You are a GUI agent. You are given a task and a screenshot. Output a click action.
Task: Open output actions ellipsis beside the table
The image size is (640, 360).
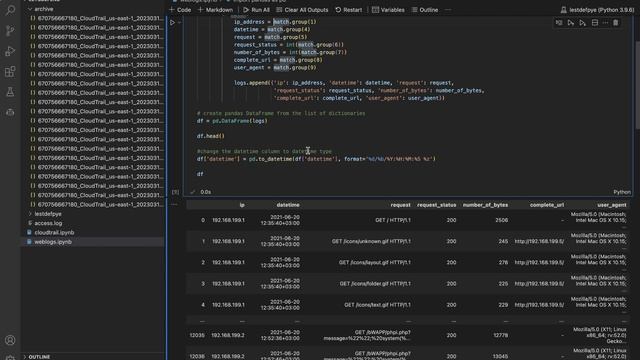tap(174, 204)
